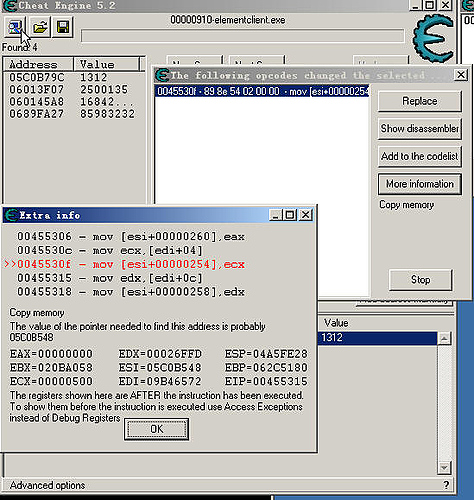Click the Cheat Engine title bar icon
The height and width of the screenshot is (500, 474).
point(9,5)
